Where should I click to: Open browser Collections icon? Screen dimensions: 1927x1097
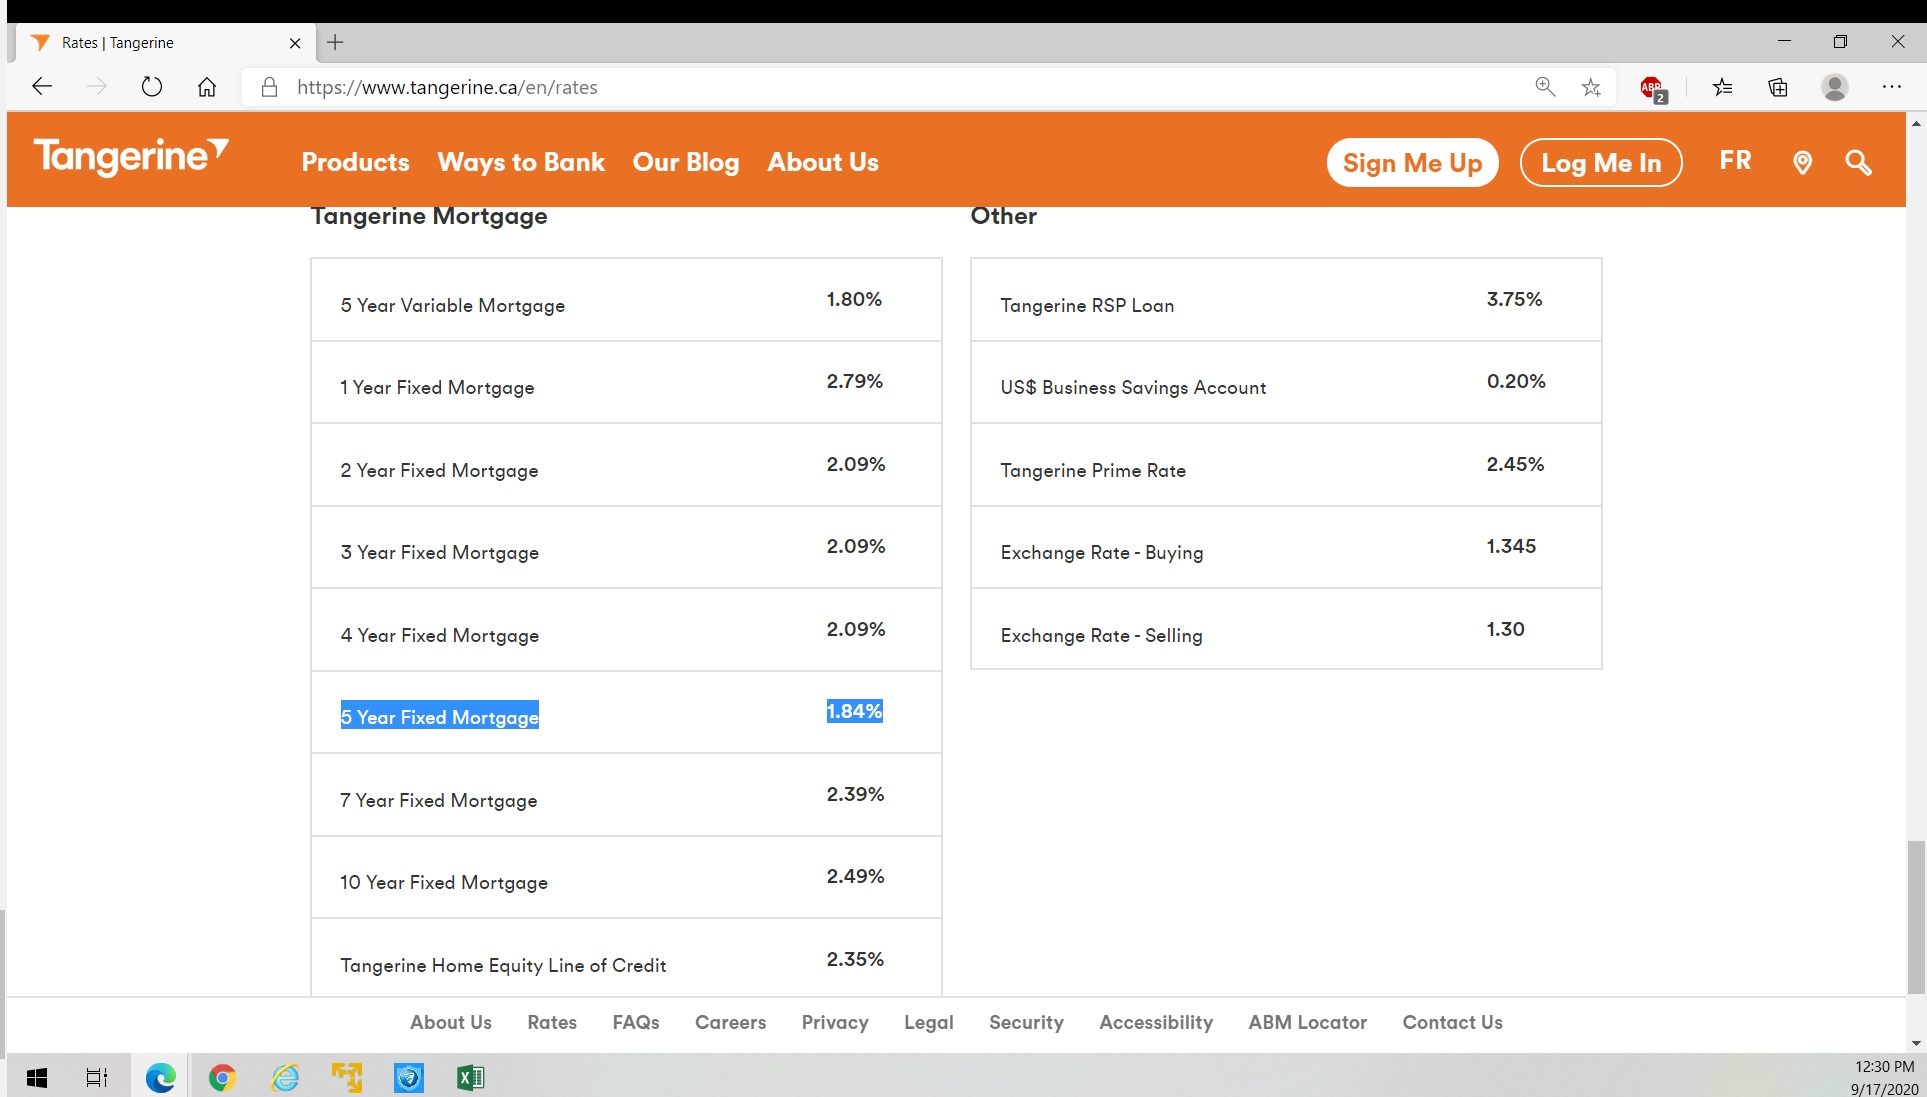point(1778,87)
